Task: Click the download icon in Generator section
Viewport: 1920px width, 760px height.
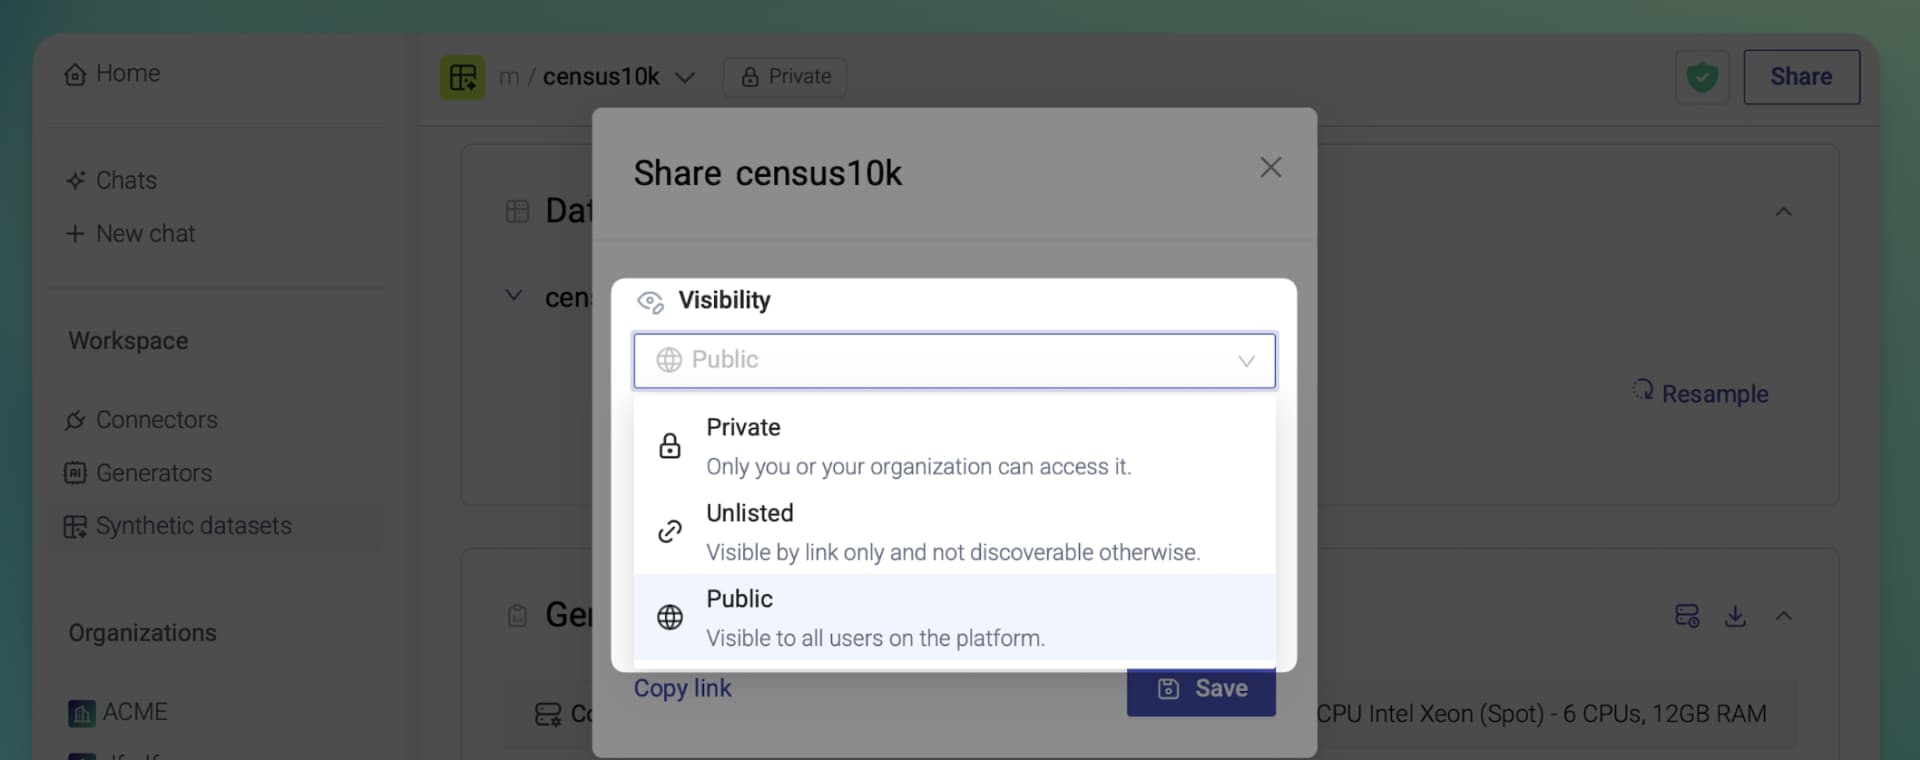Action: click(x=1735, y=616)
